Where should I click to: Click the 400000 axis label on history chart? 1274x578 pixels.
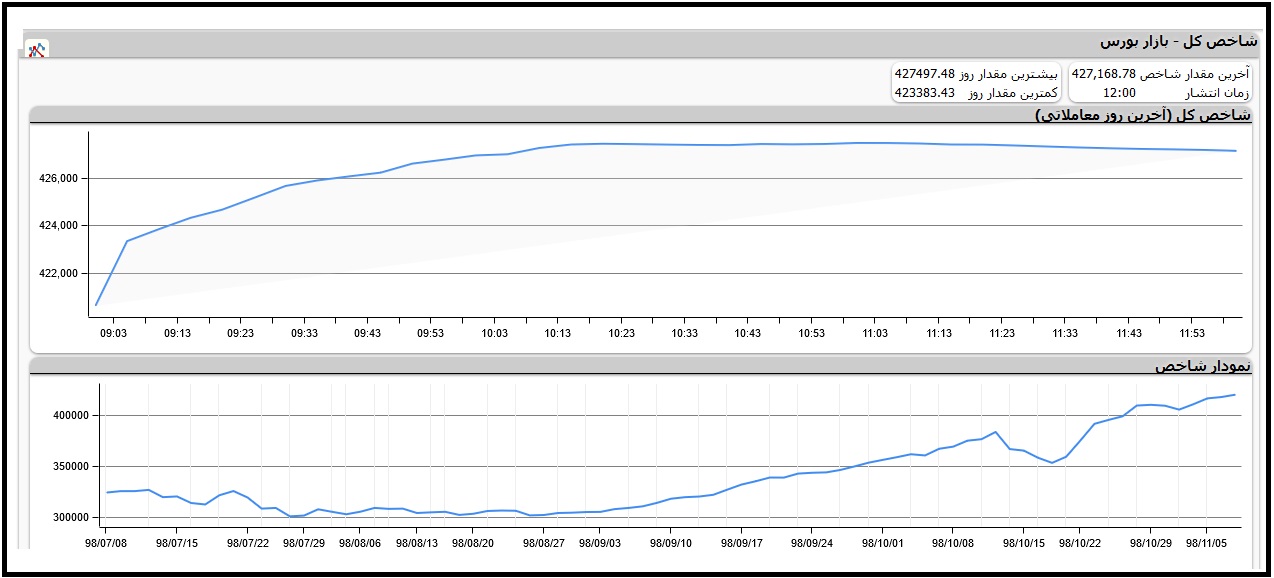click(x=70, y=415)
